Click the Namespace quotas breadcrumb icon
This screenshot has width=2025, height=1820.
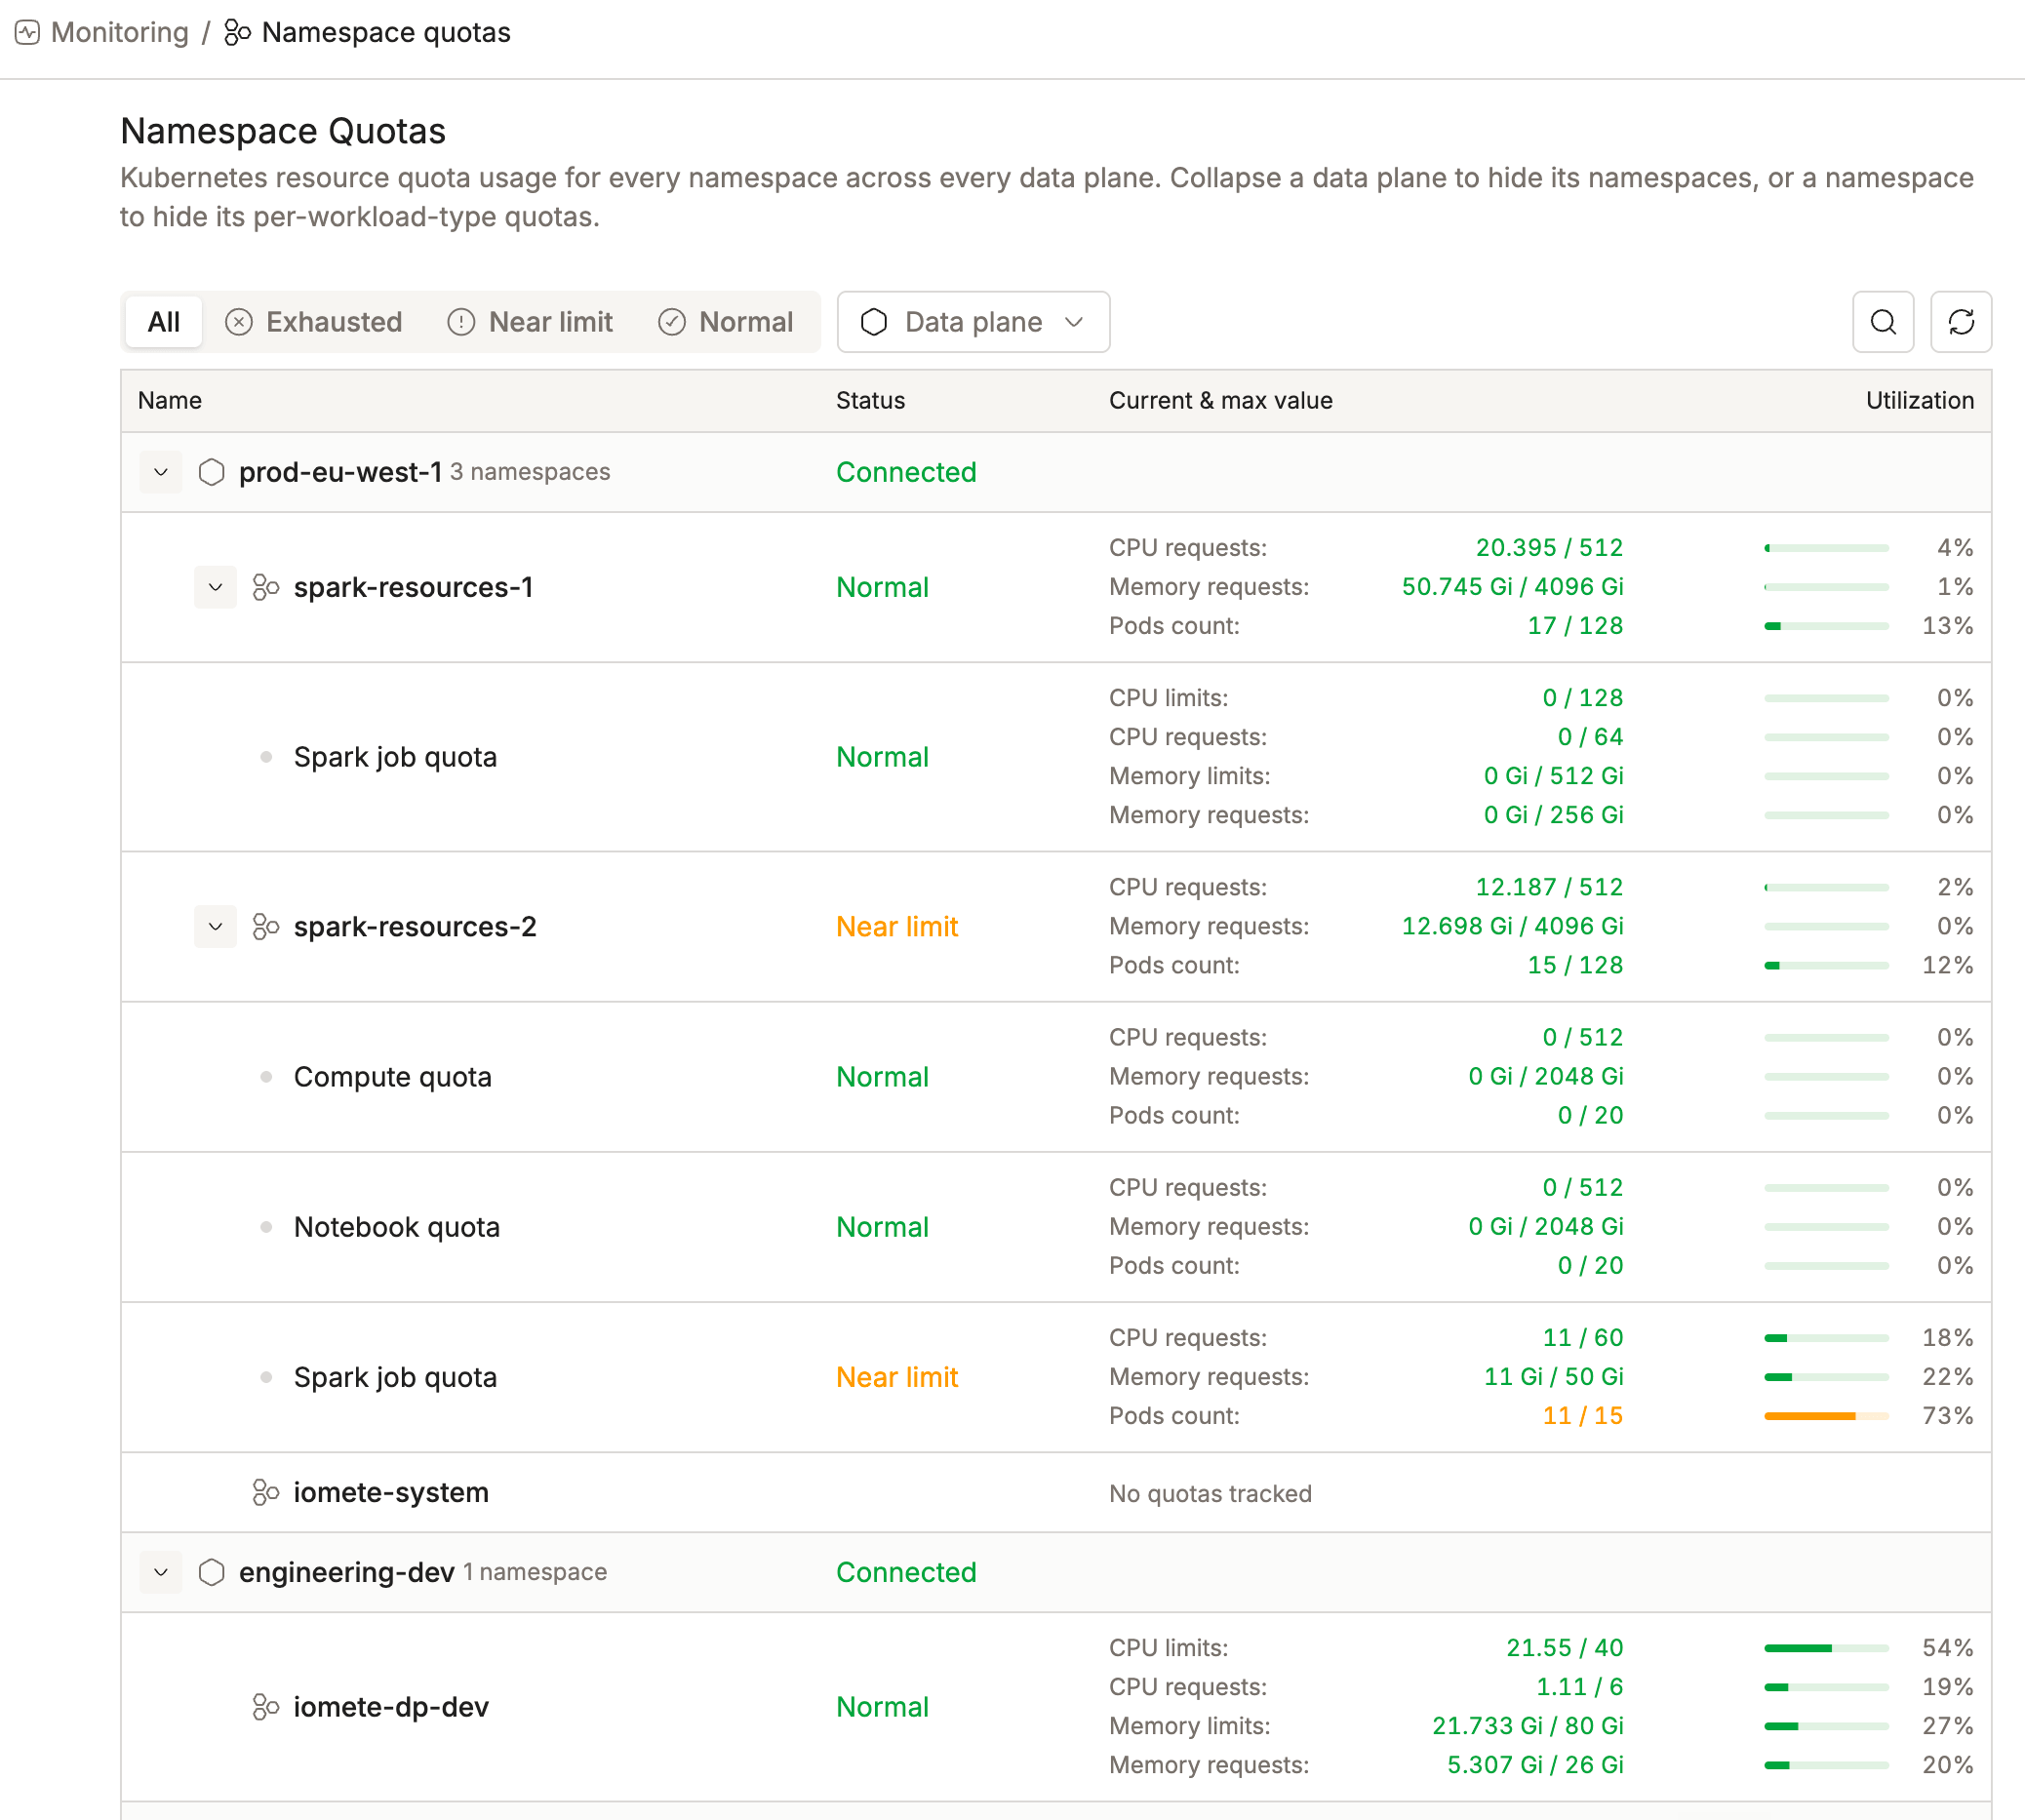[237, 33]
